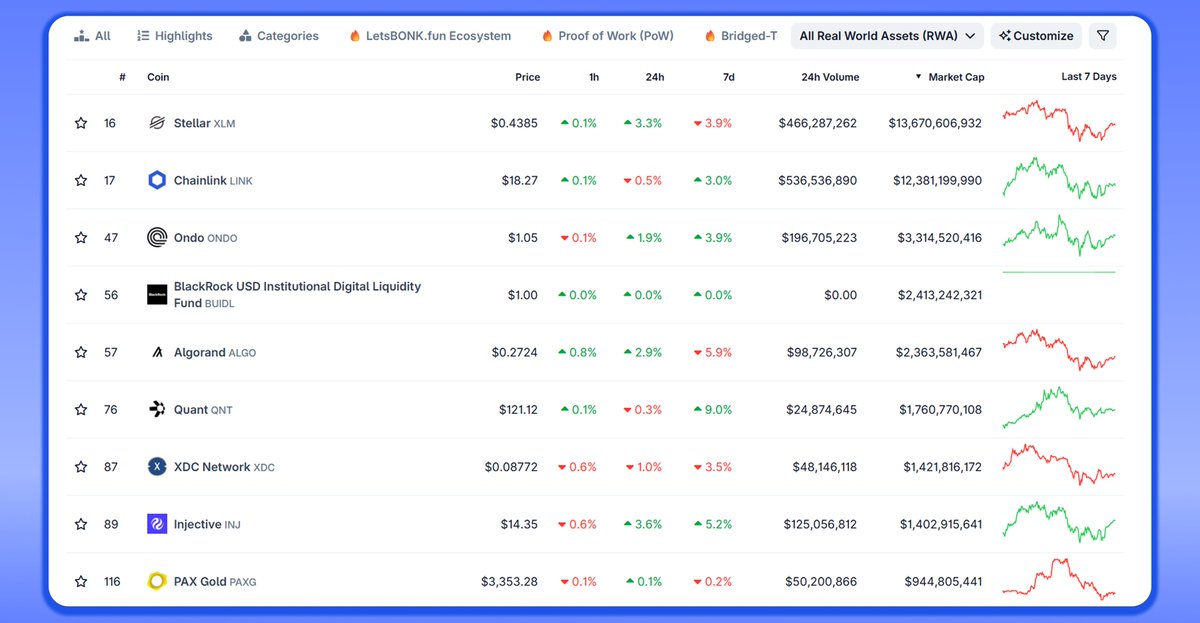Click flame icon beside Proof of Work
Screen dimensions: 1200x623
pyautogui.click(x=547, y=36)
